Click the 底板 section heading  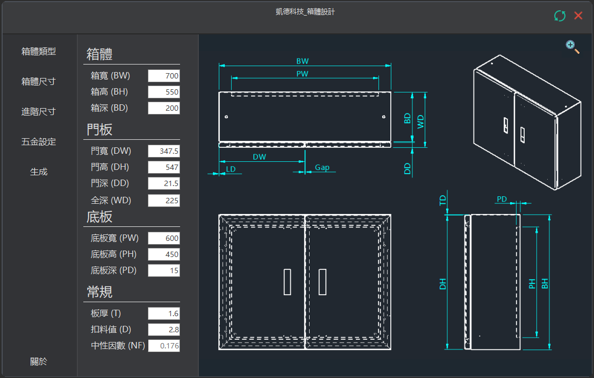click(99, 217)
